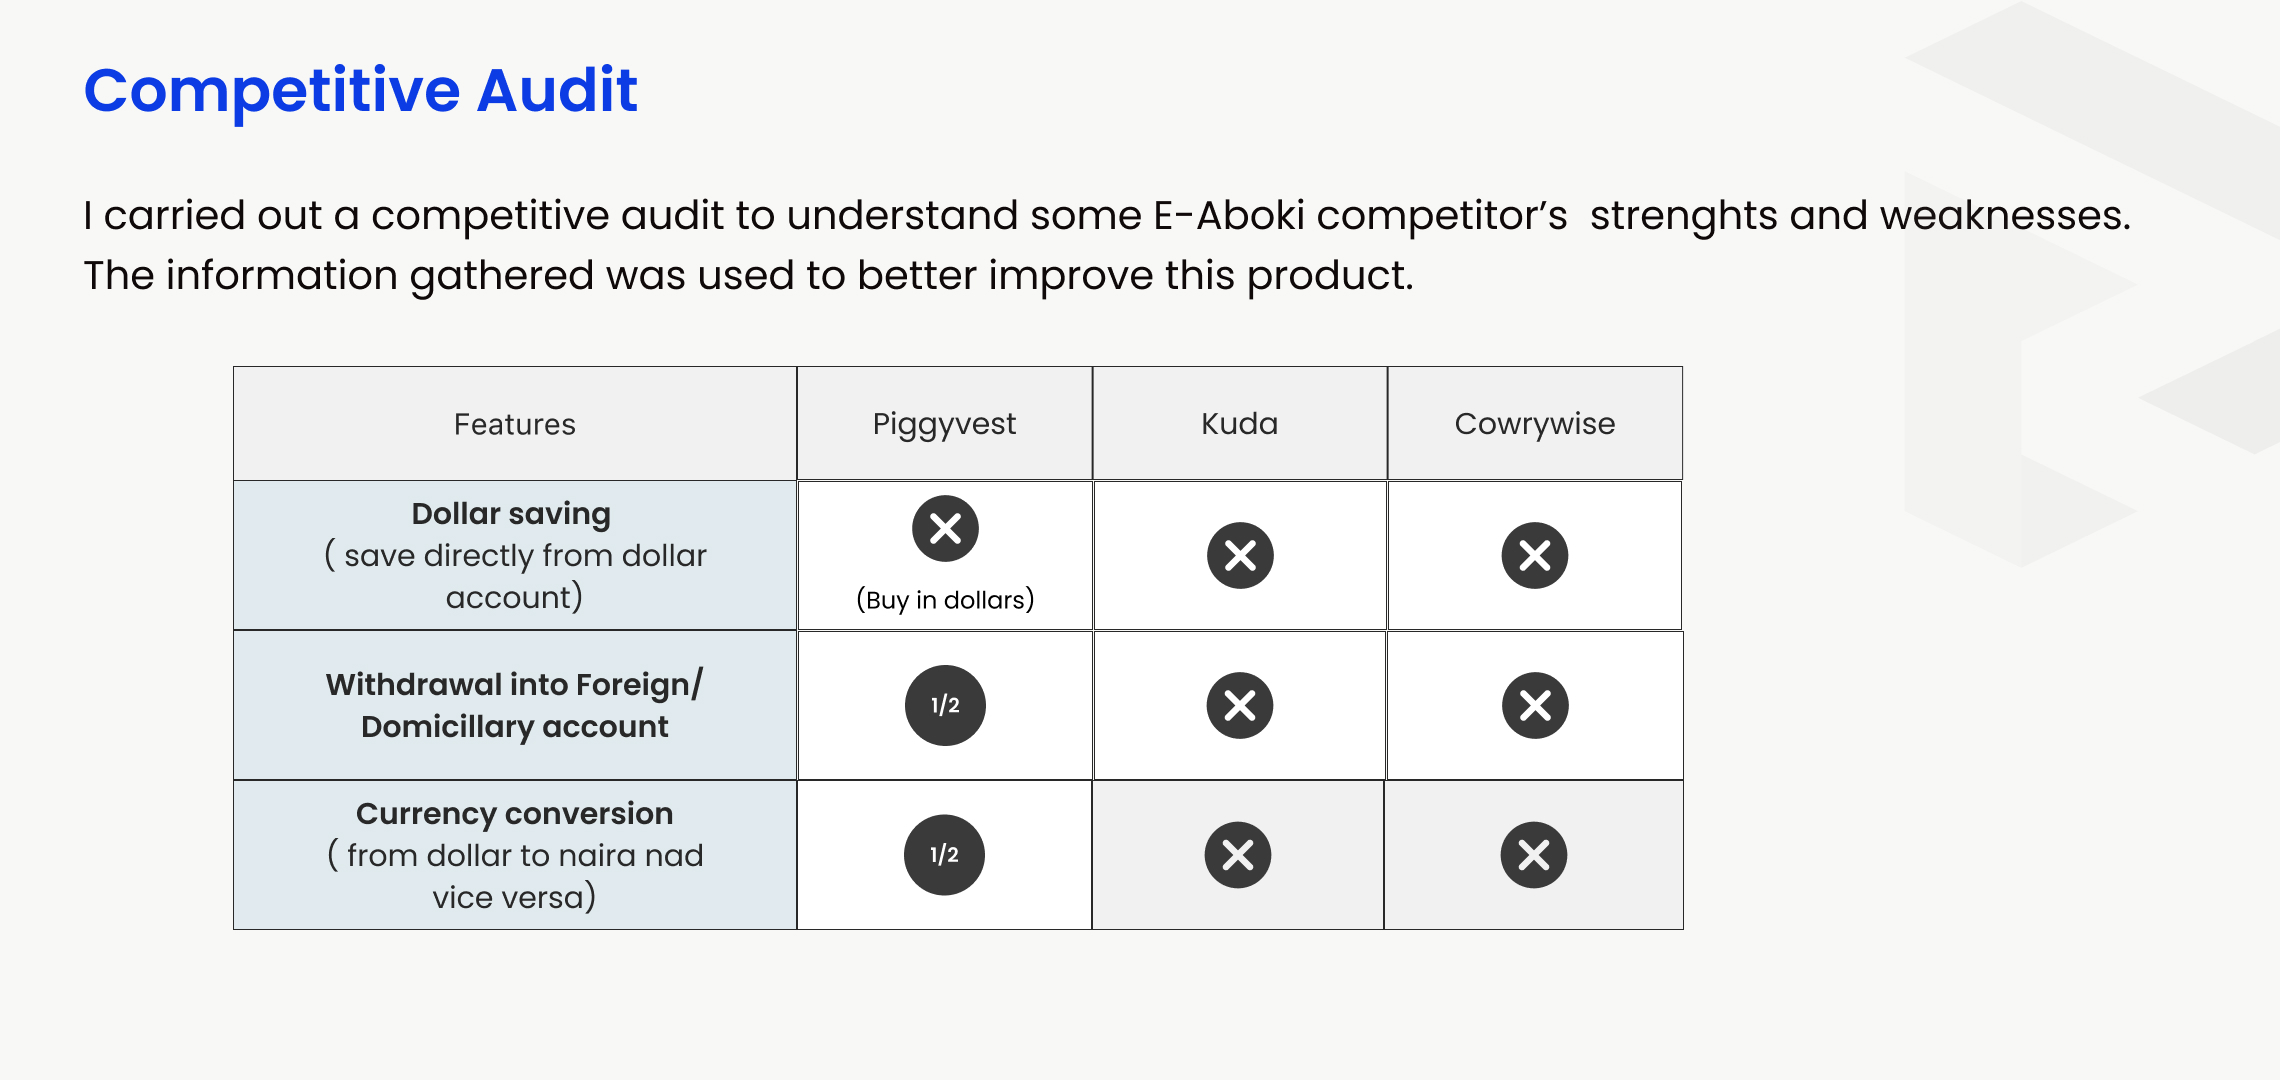The image size is (2280, 1080).
Task: Click the X icon for Piggyvest Dollar saving
Action: click(x=945, y=528)
